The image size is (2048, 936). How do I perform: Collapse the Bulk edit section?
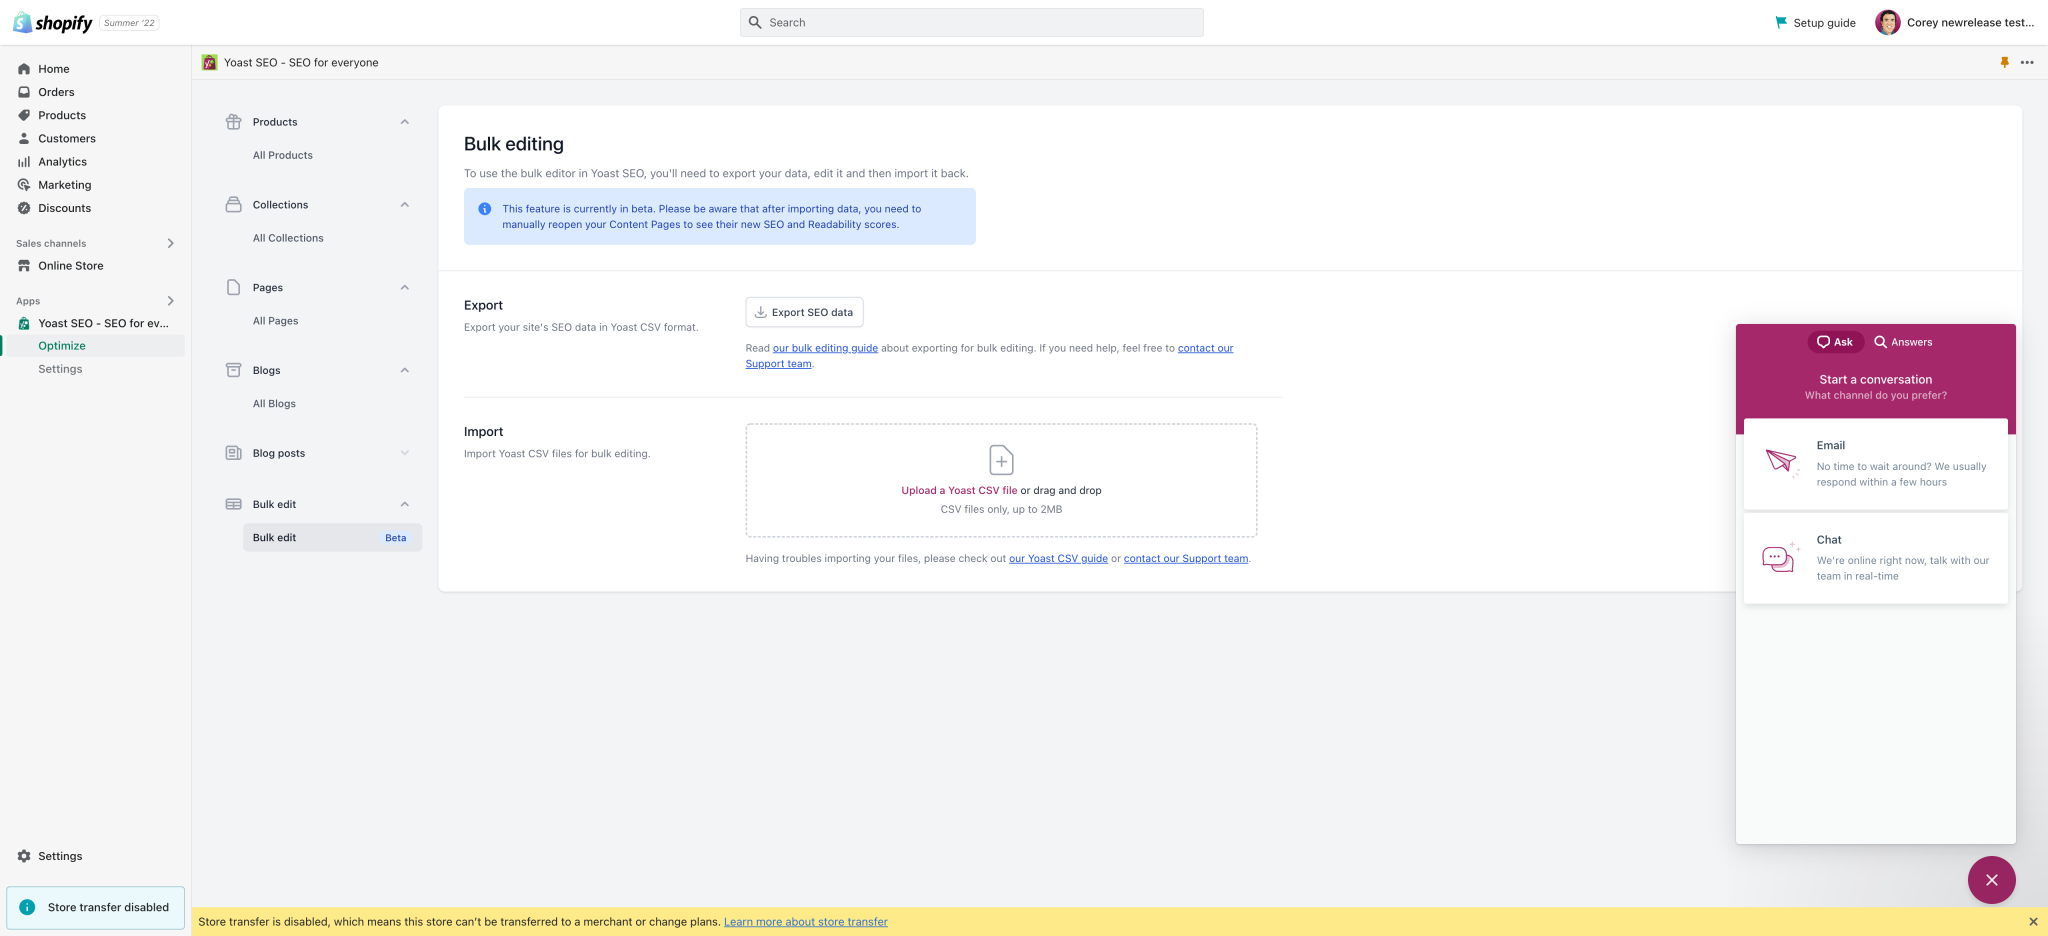405,504
